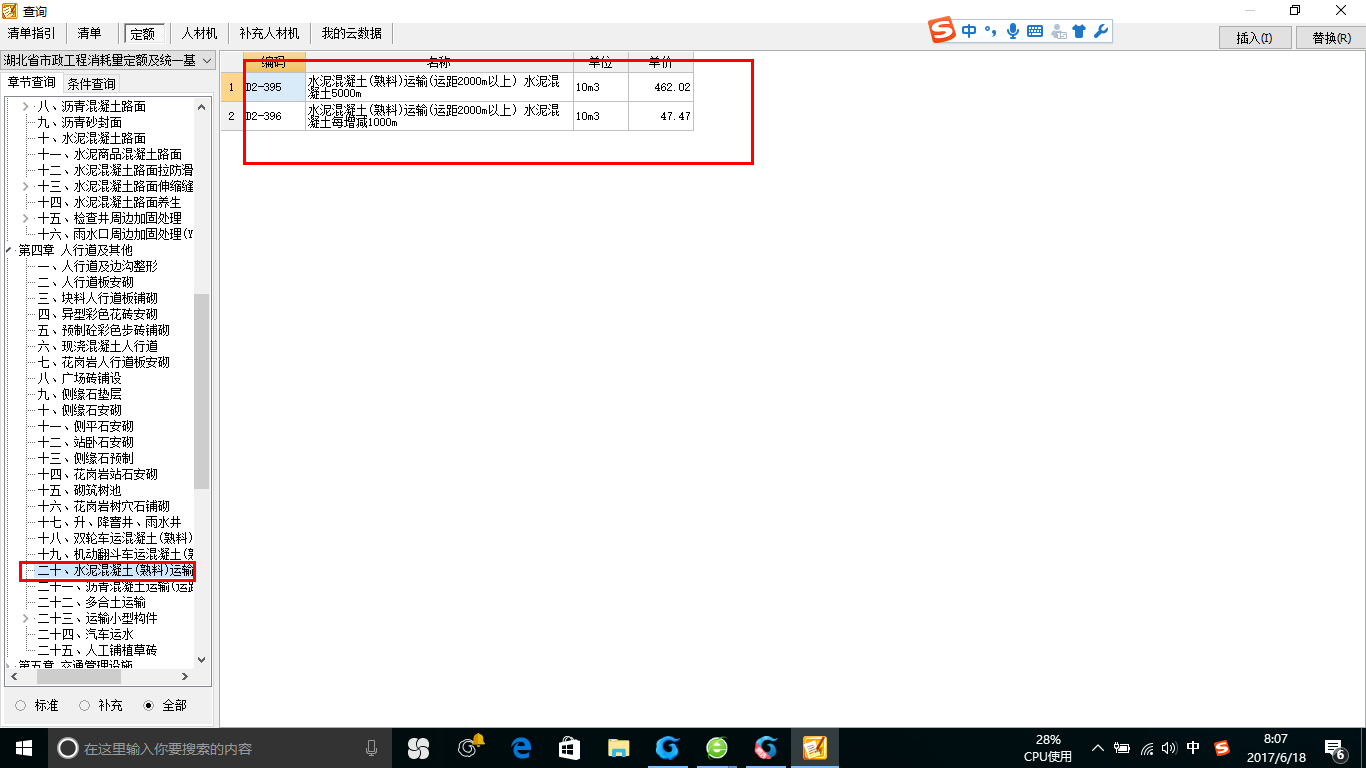Open the taskbar clock showing 8:07
Viewport: 1366px width, 768px height.
tap(1276, 748)
